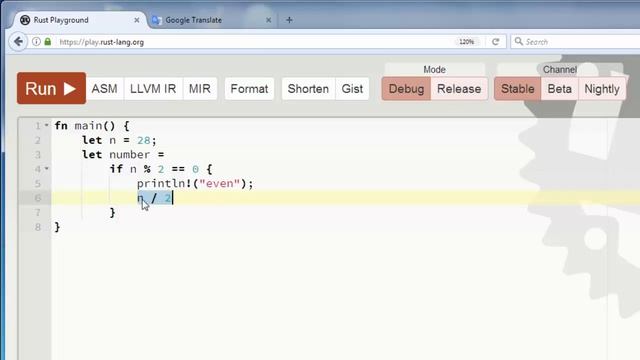Image resolution: width=640 pixels, height=360 pixels.
Task: Focus the address bar URL
Action: tap(101, 42)
